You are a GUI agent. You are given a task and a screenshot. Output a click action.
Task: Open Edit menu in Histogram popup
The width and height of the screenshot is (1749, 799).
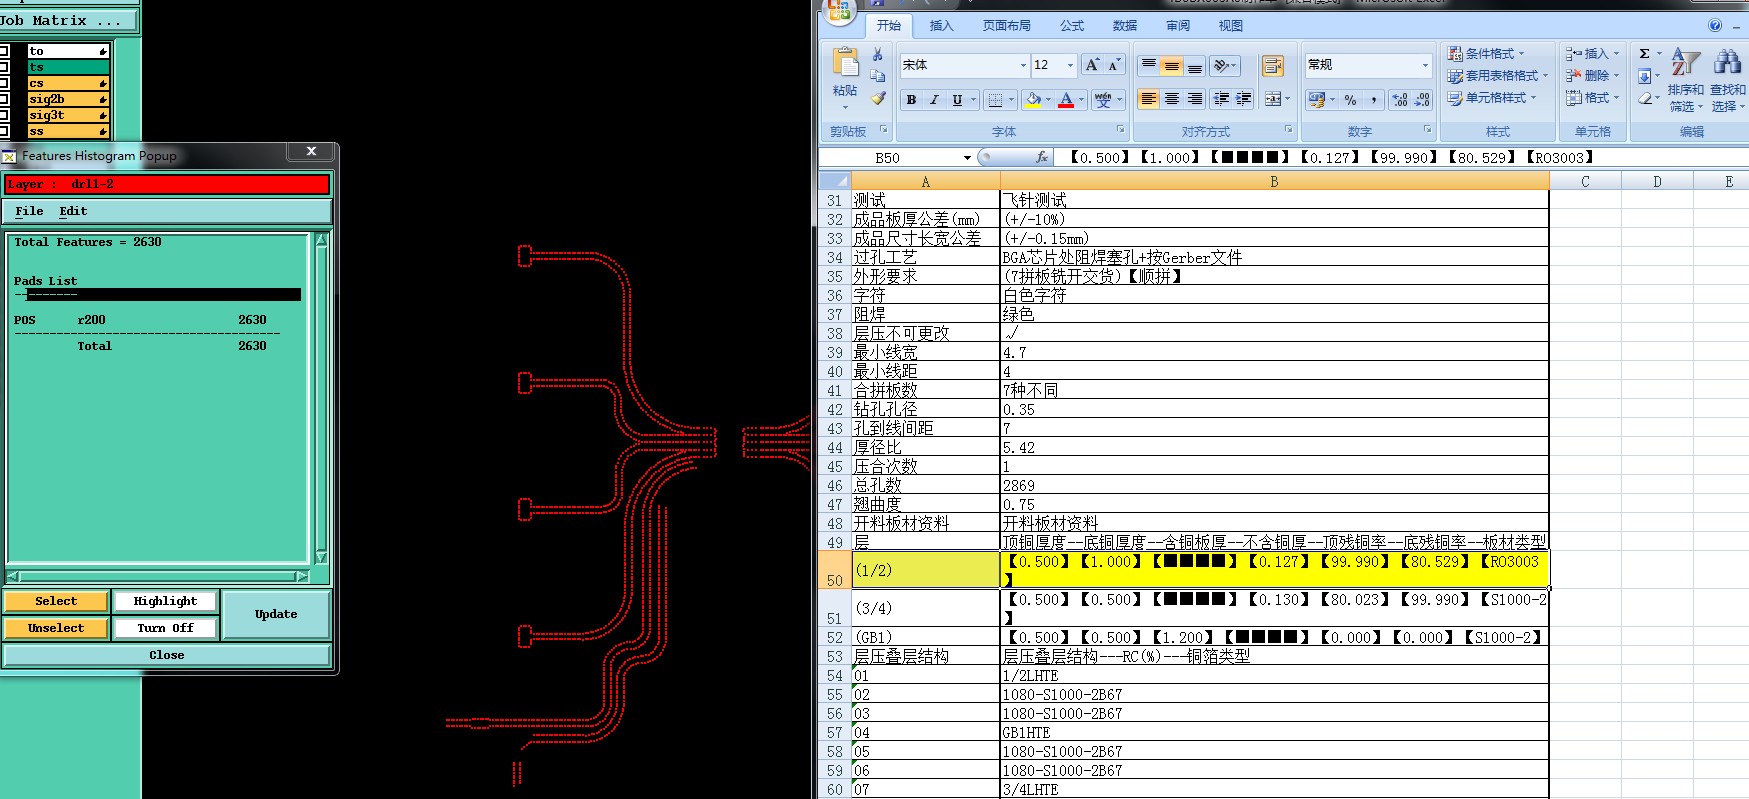(x=73, y=211)
